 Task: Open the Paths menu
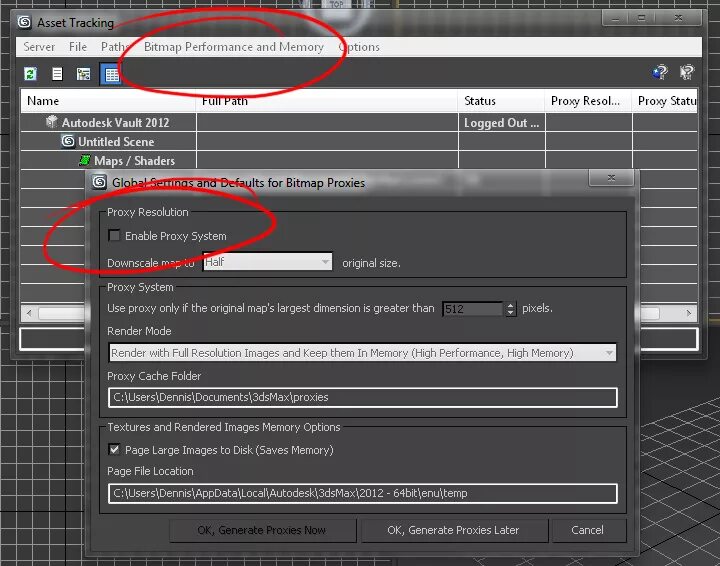115,47
